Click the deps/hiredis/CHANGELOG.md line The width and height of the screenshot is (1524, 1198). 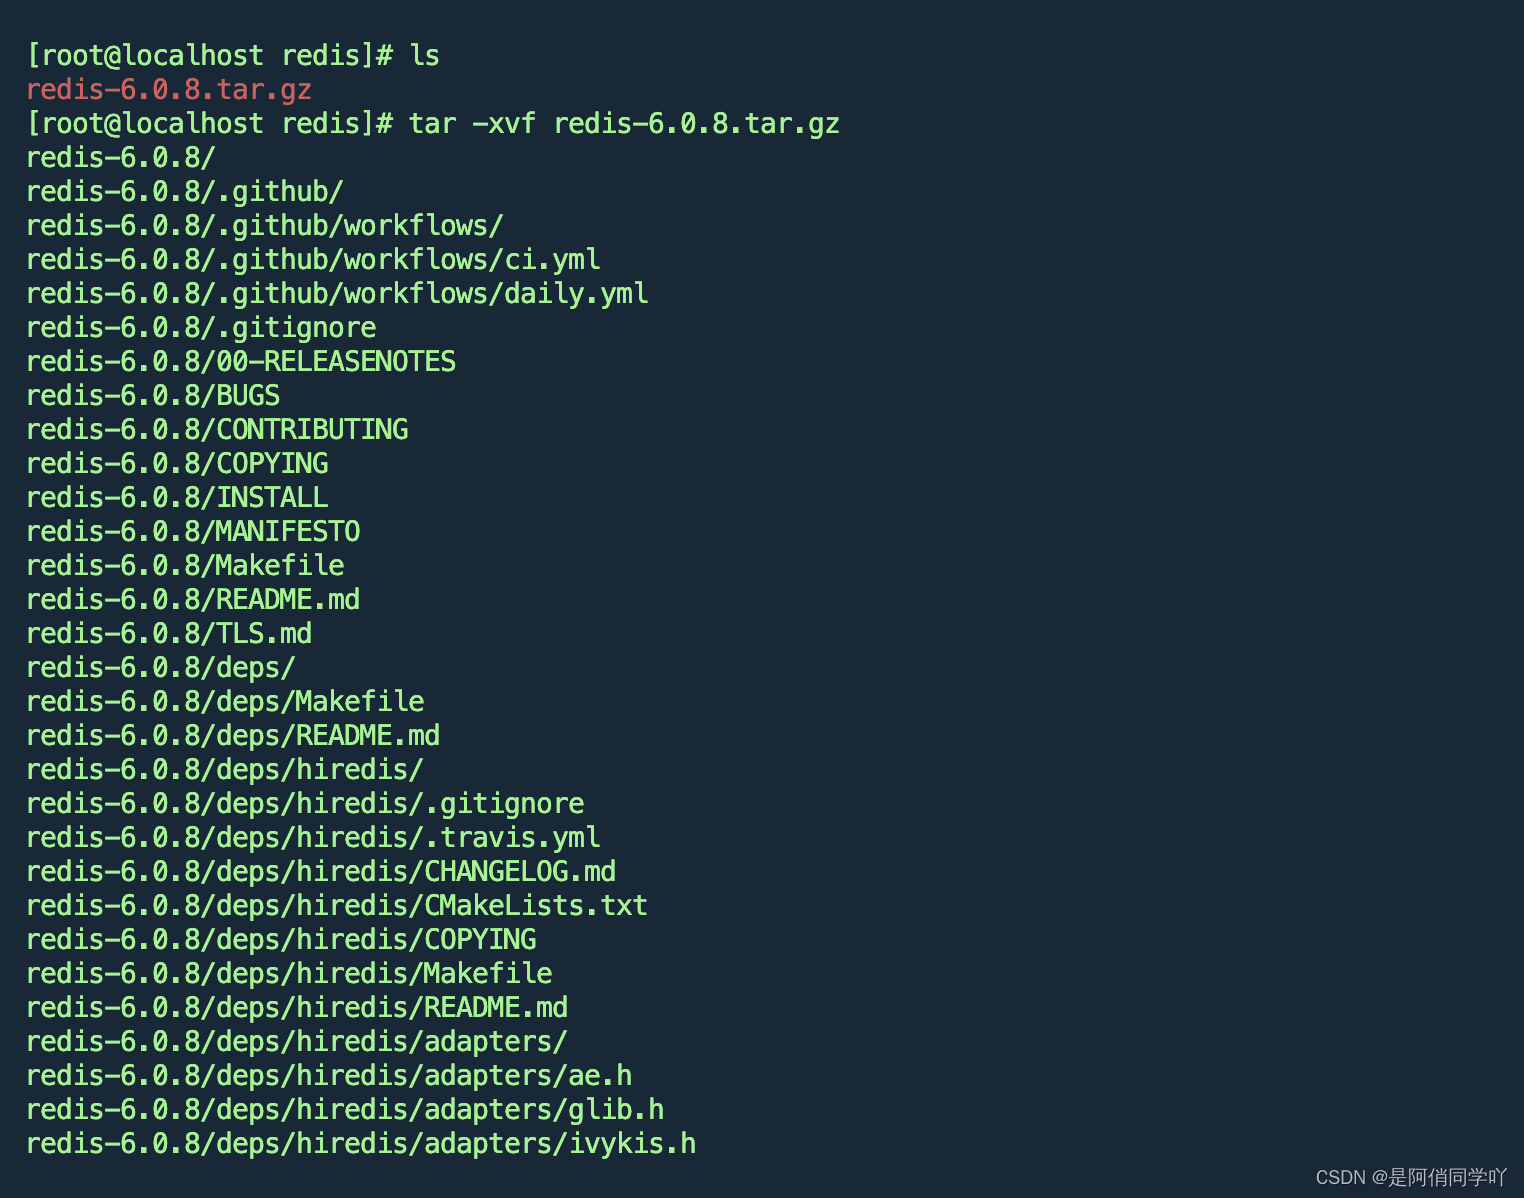pos(321,872)
